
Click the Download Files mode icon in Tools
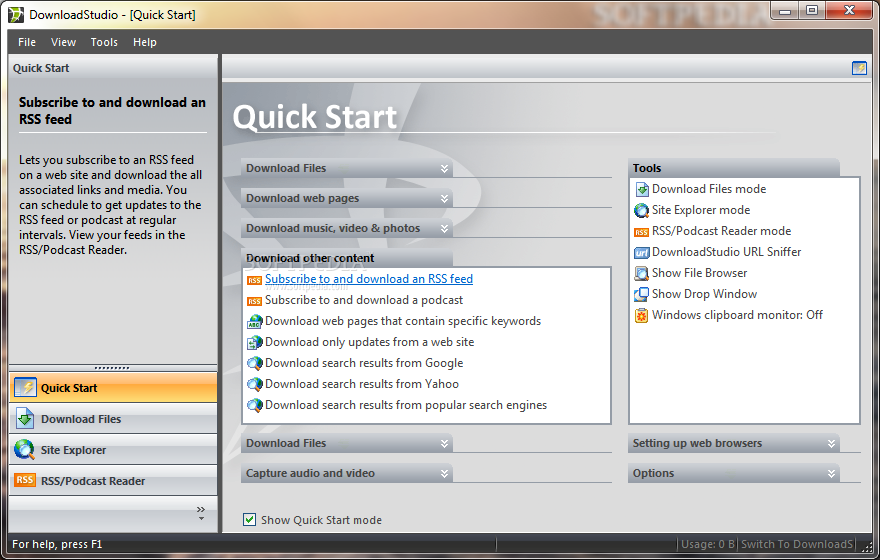[x=641, y=190]
